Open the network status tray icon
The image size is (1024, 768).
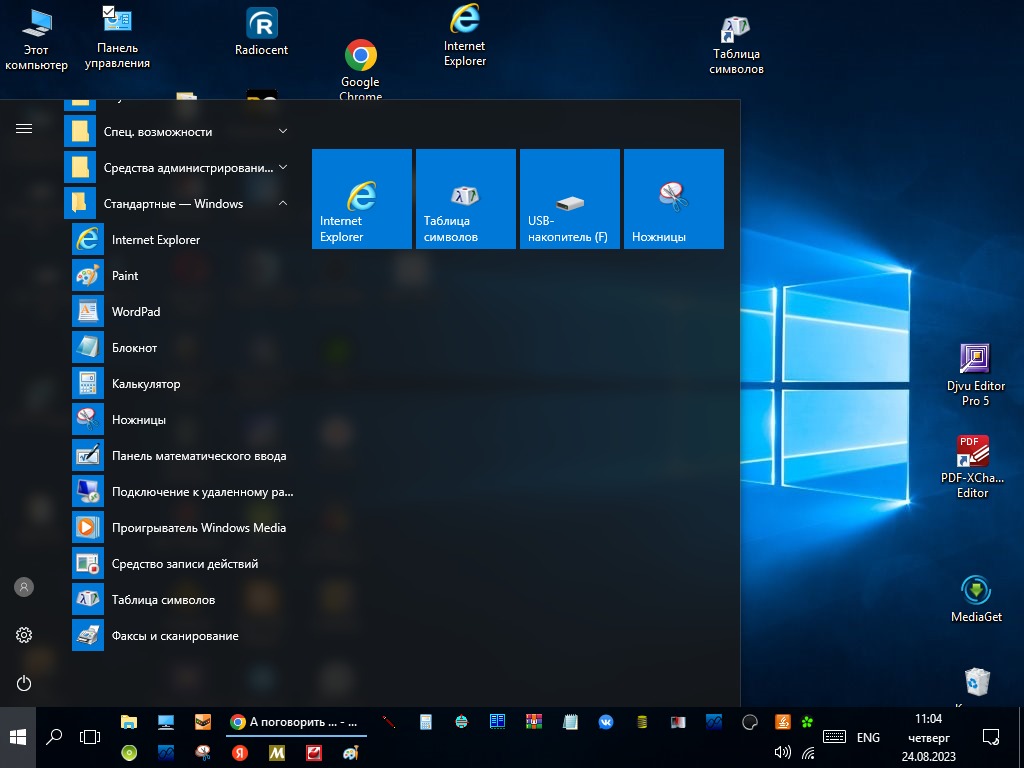[x=808, y=753]
